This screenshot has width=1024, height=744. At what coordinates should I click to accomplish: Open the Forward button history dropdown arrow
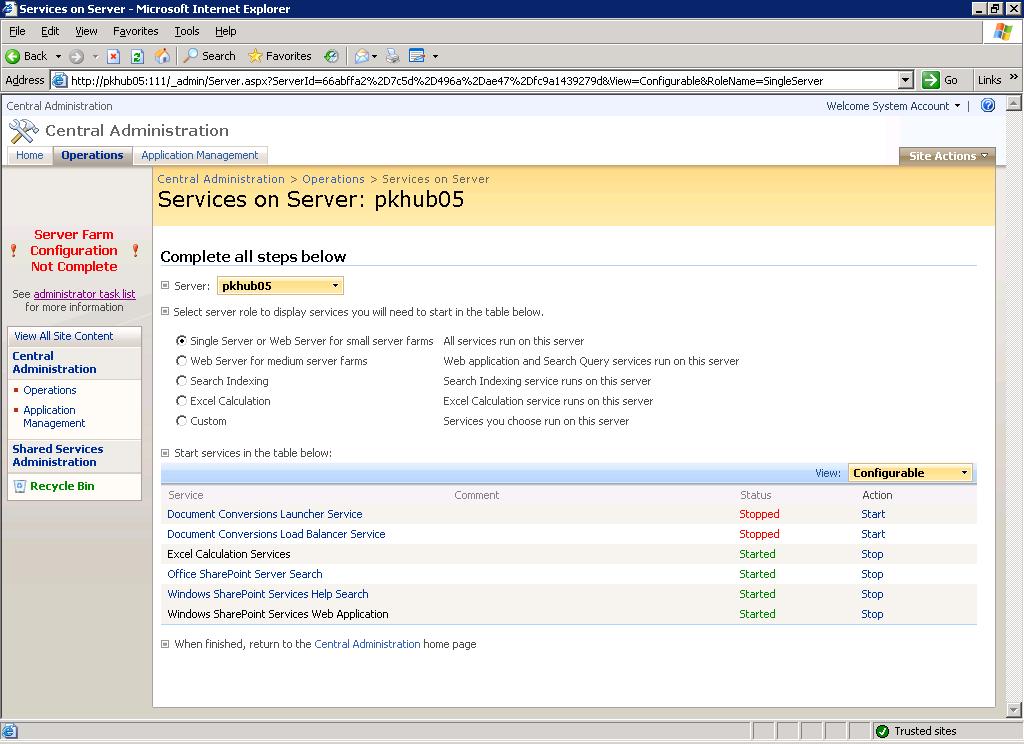[95, 56]
